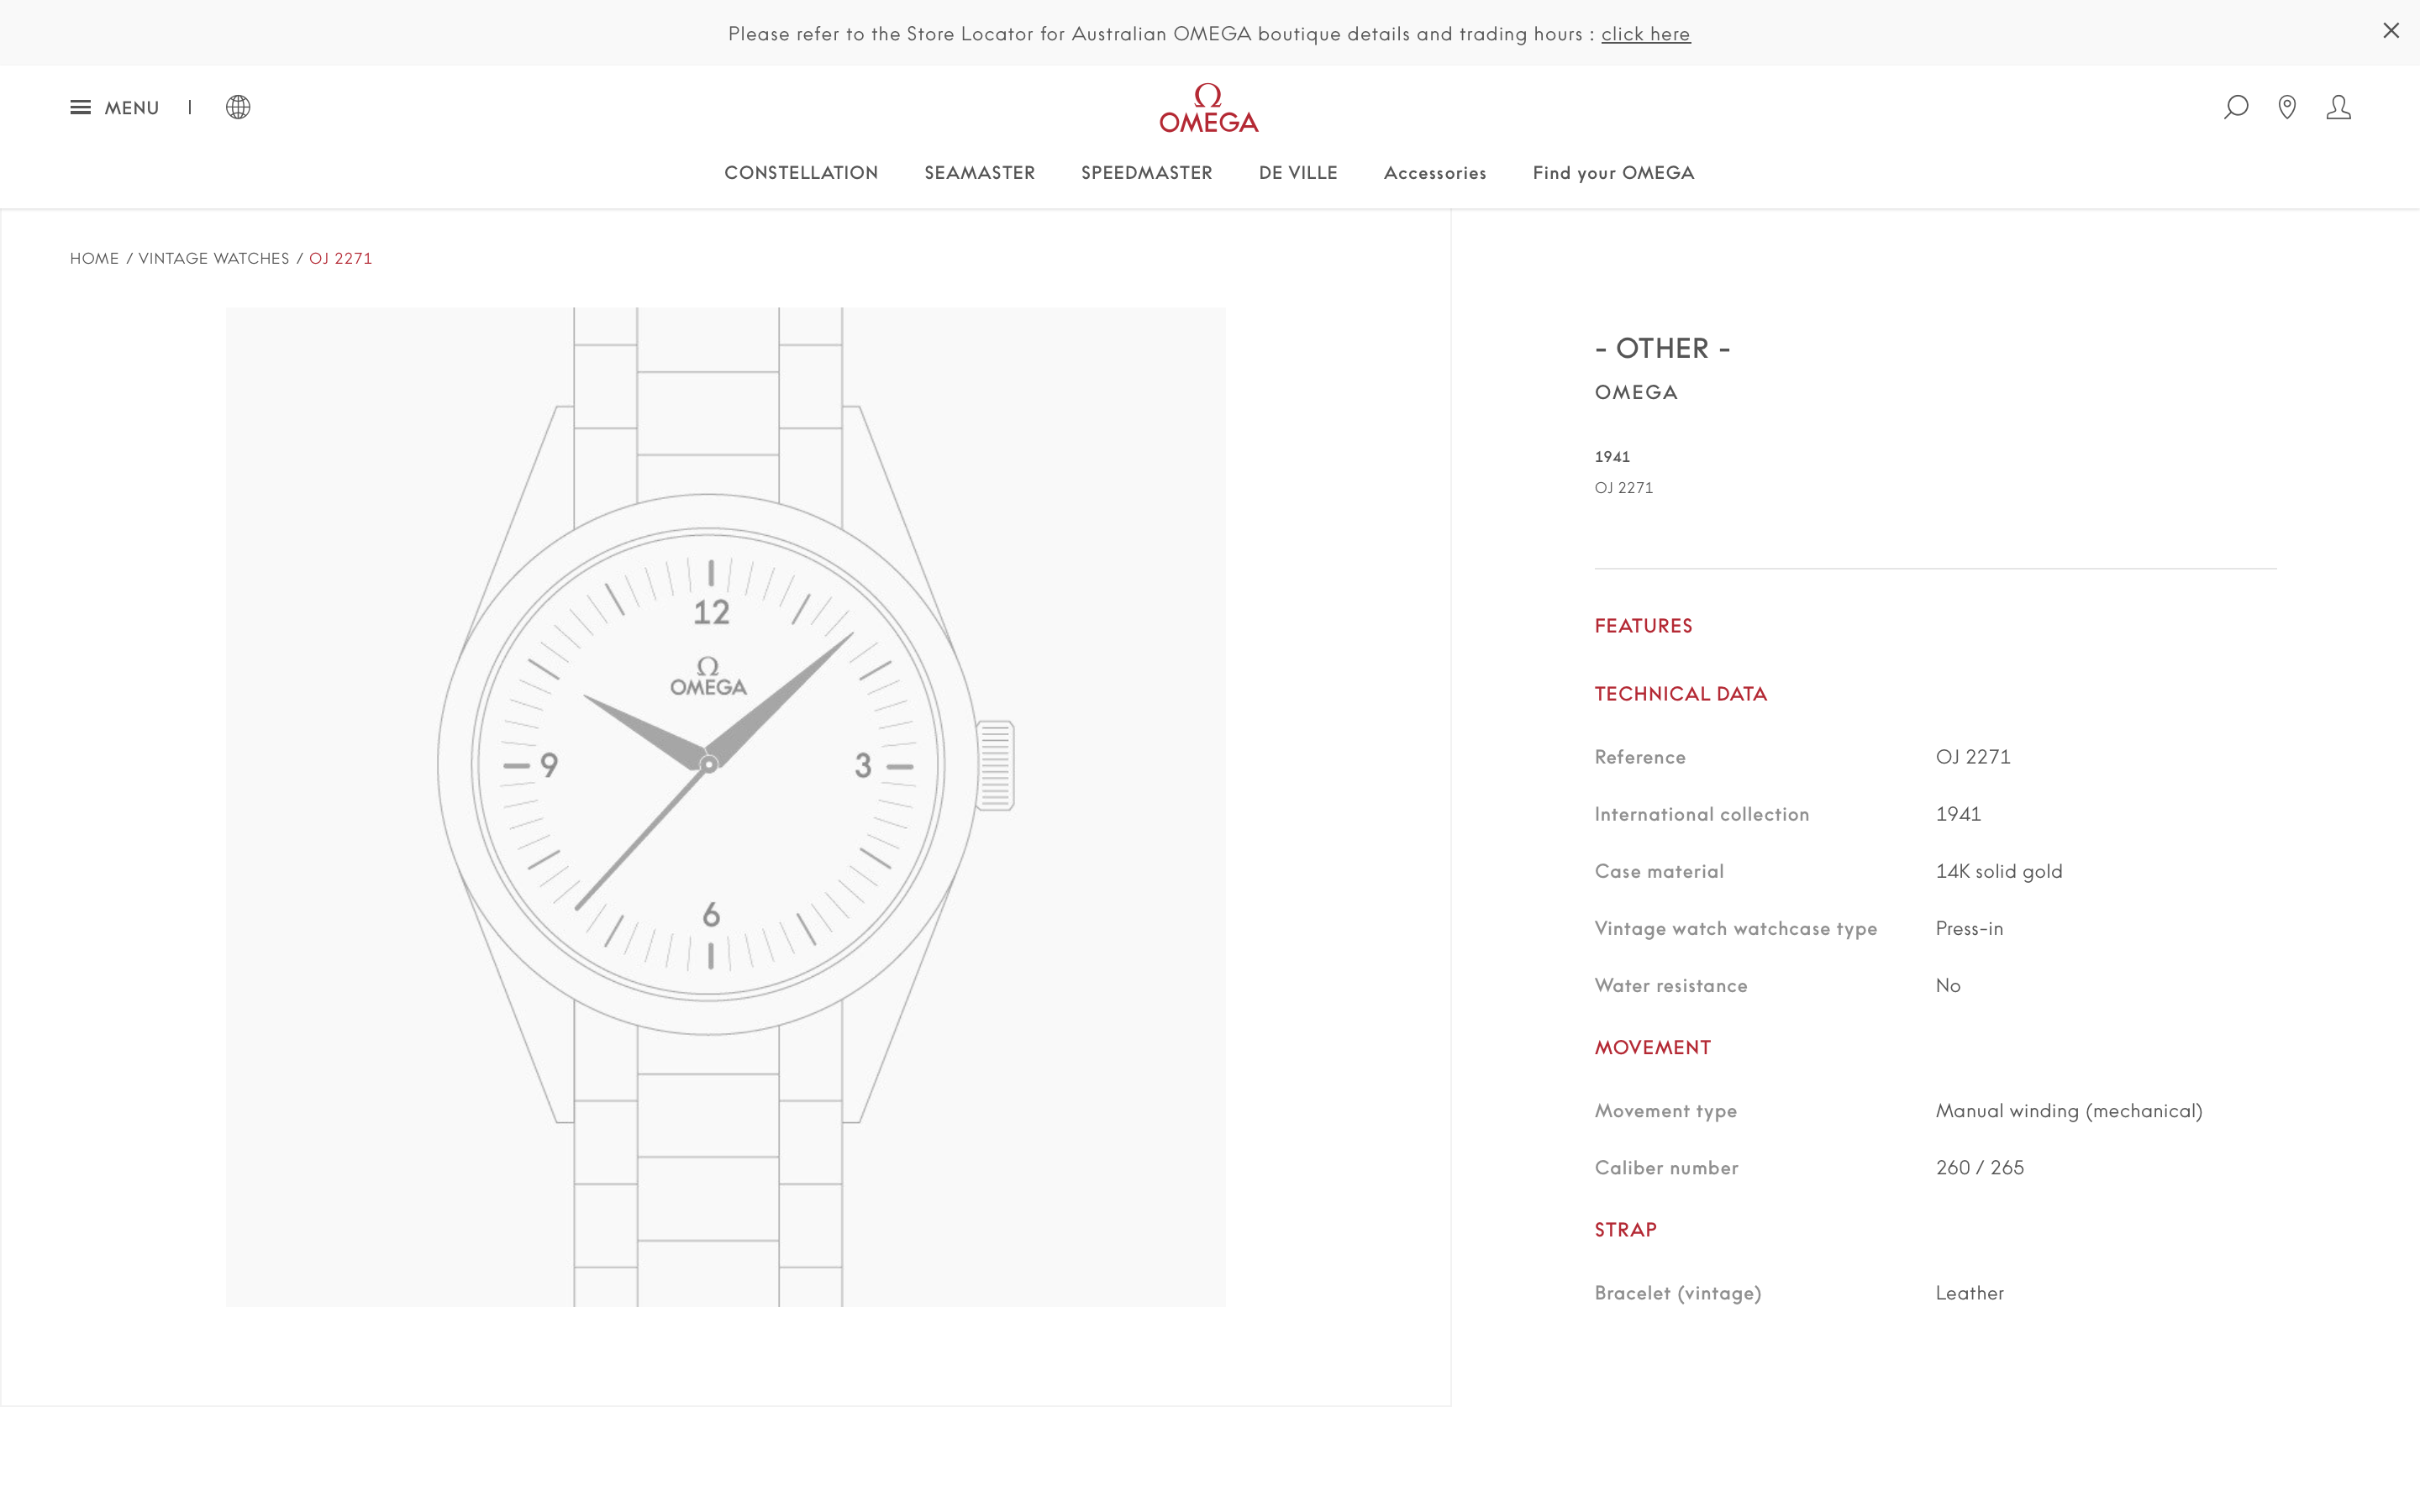Open the hamburger MENU icon
2420x1512 pixels.
click(x=80, y=107)
